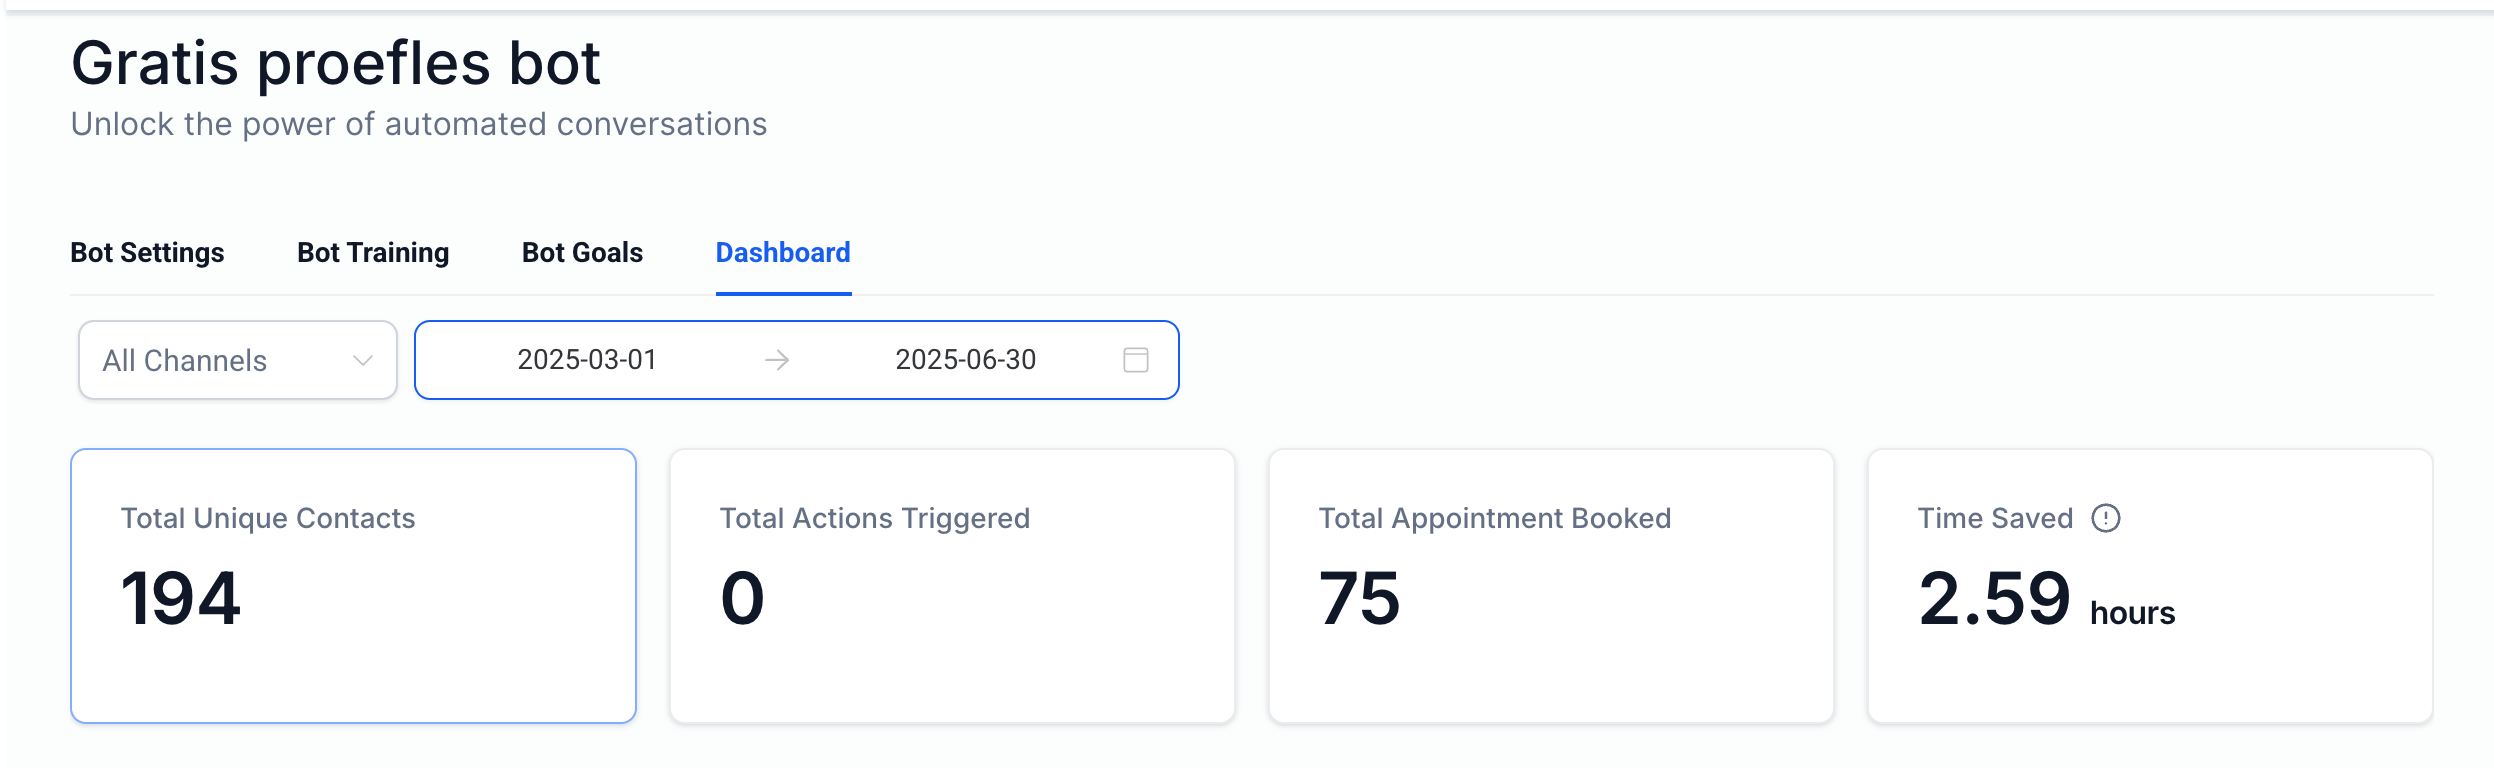2494x768 pixels.
Task: Open the Bot Training tab
Action: (373, 253)
